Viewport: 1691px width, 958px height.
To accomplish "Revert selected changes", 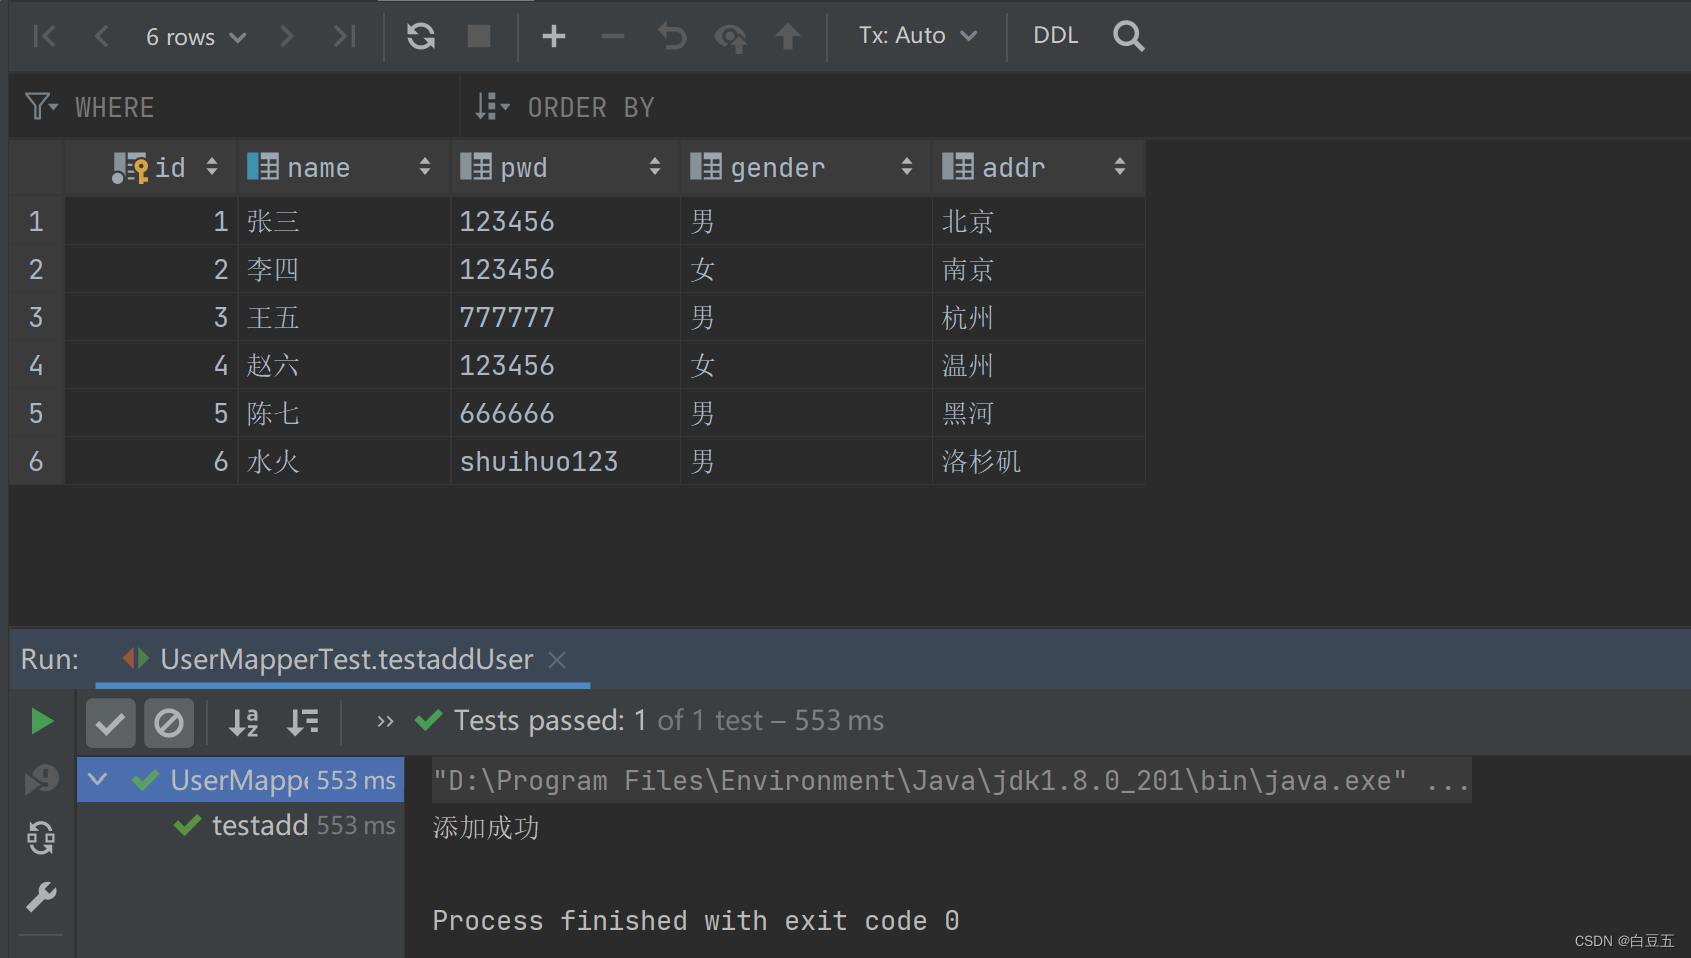I will click(672, 37).
